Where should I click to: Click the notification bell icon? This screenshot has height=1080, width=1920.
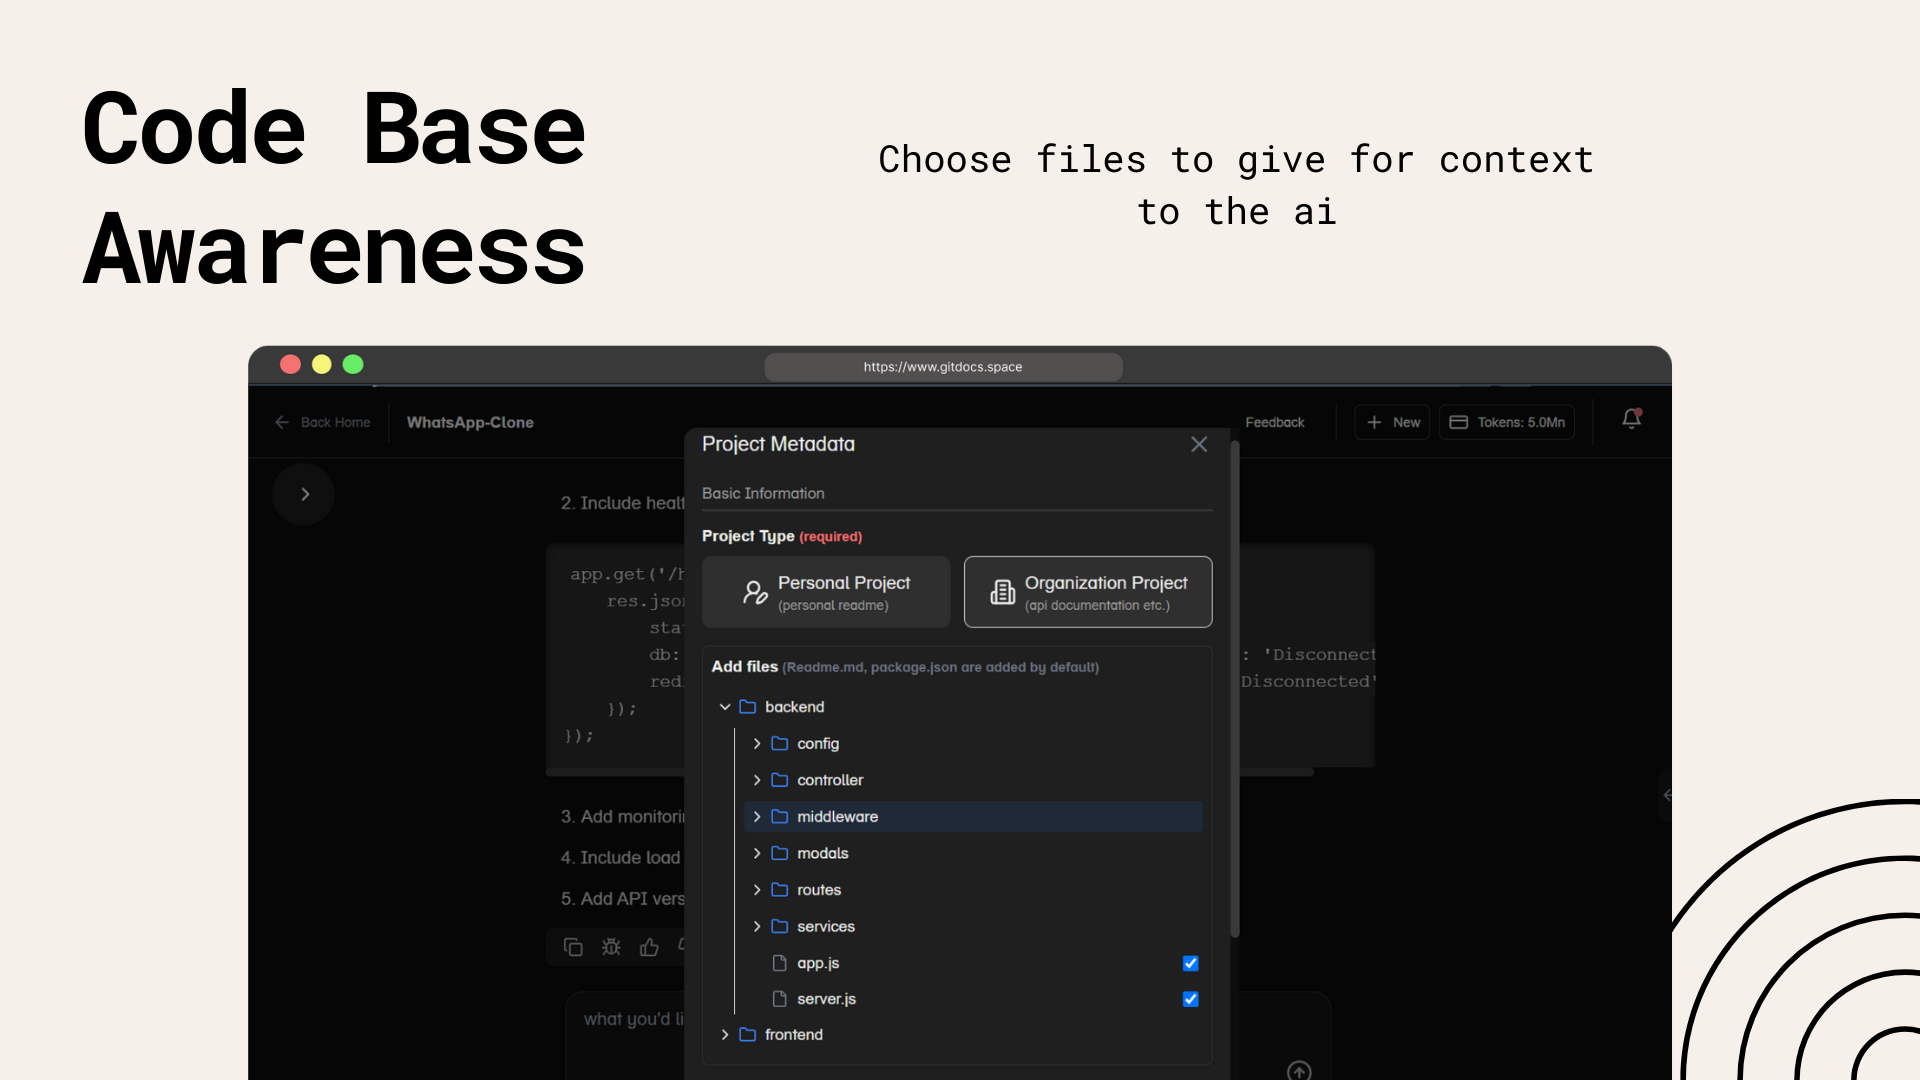click(x=1631, y=420)
